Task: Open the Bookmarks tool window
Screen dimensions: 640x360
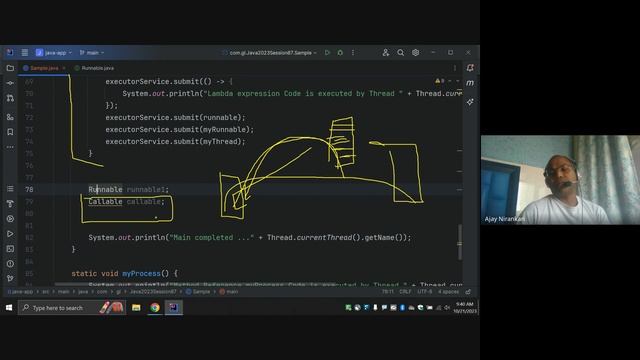Action: (x=10, y=132)
